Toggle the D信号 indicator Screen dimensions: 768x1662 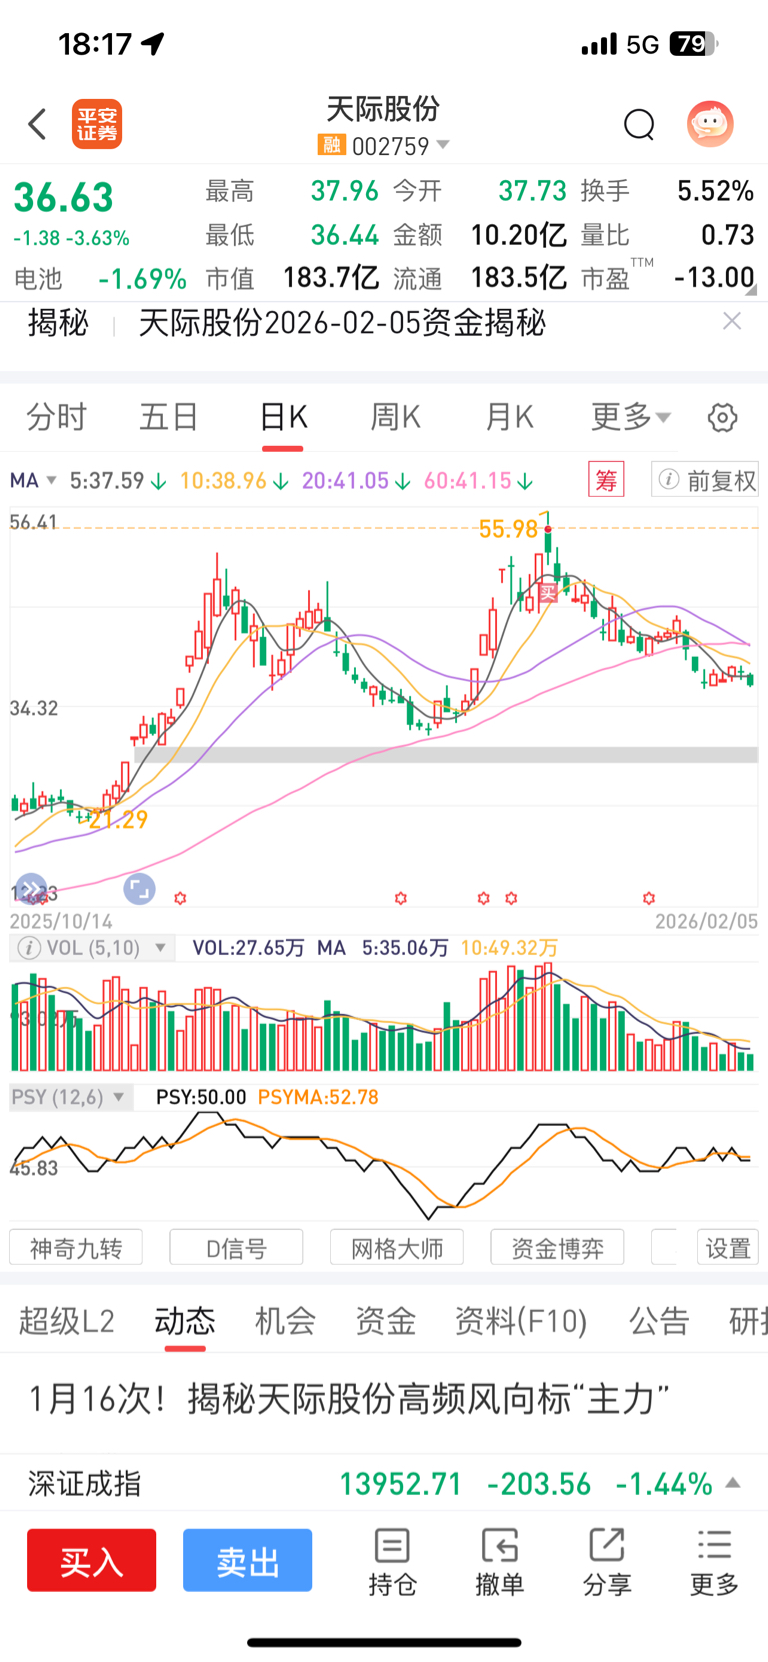click(237, 1248)
